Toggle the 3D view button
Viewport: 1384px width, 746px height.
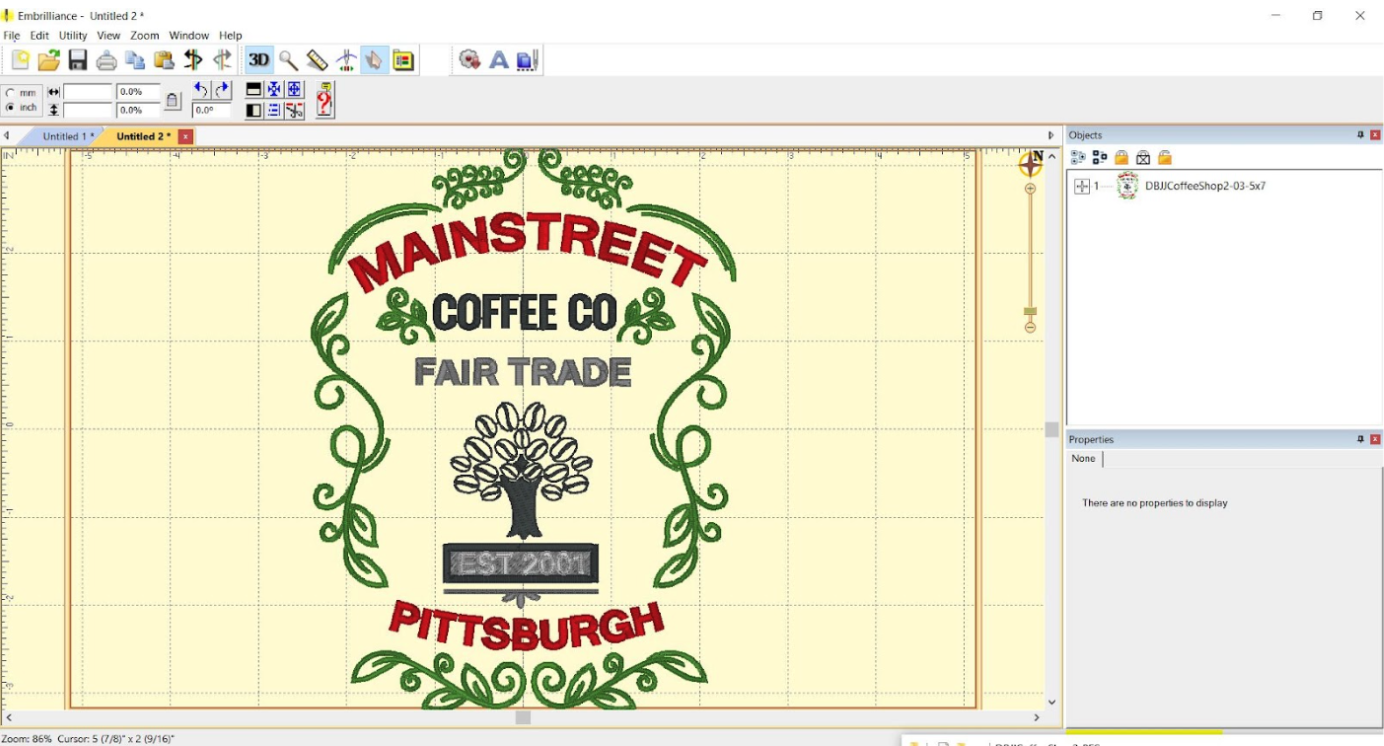pos(259,61)
